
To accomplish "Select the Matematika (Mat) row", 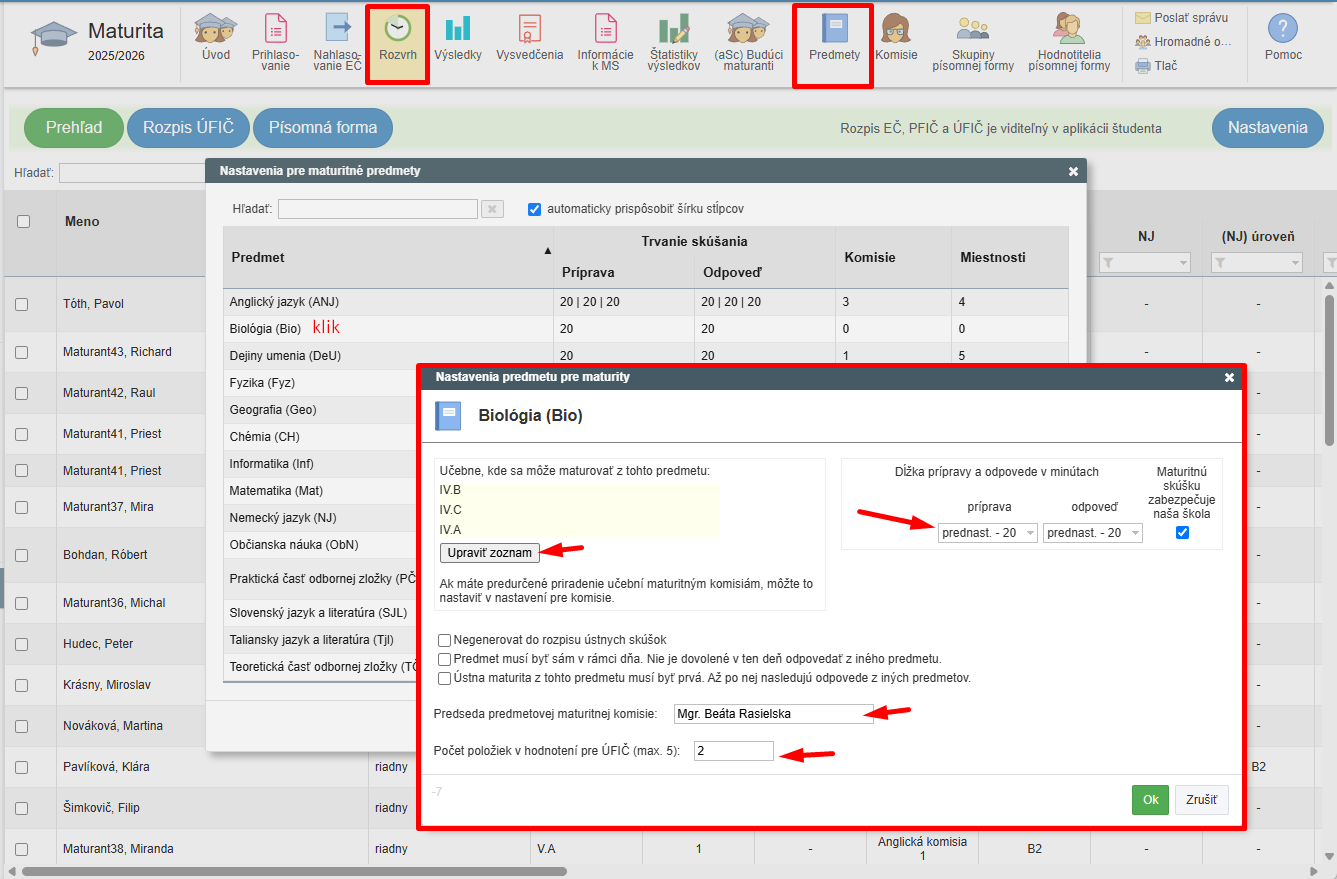I will coord(320,491).
